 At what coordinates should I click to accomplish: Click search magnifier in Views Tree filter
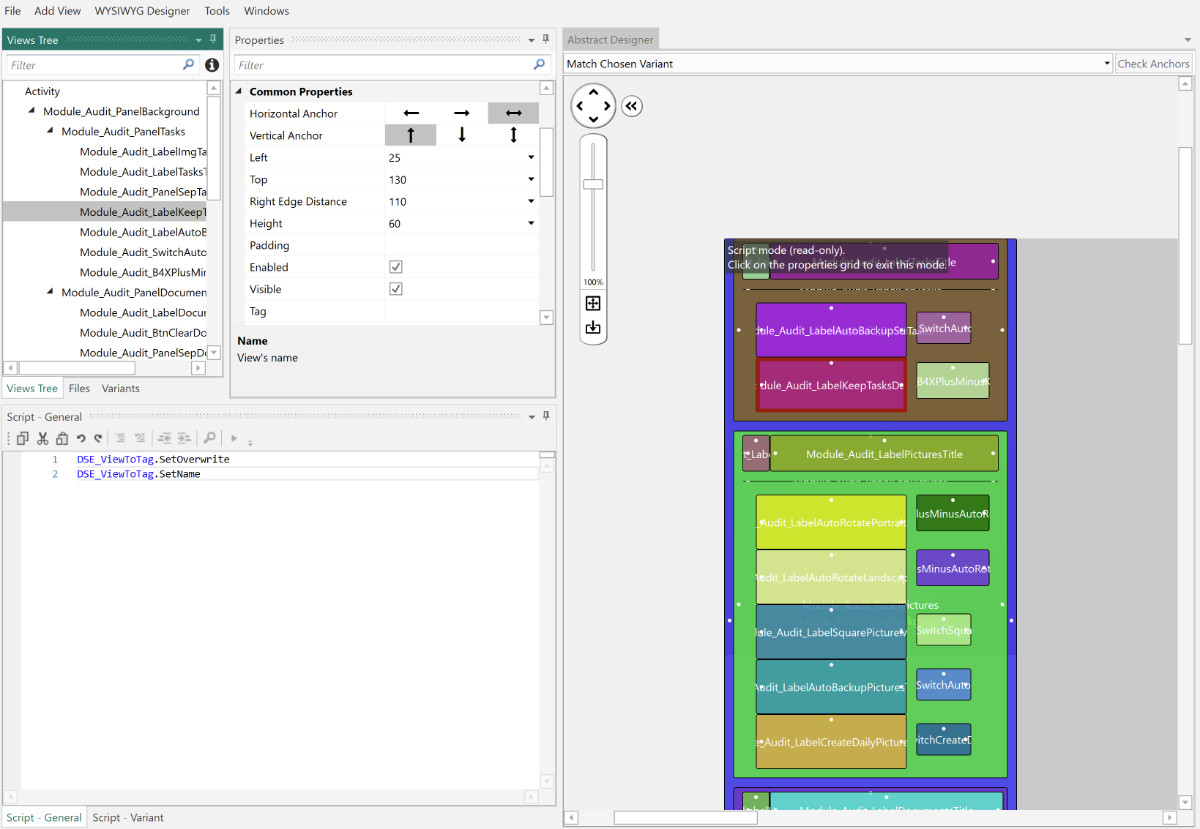[189, 64]
